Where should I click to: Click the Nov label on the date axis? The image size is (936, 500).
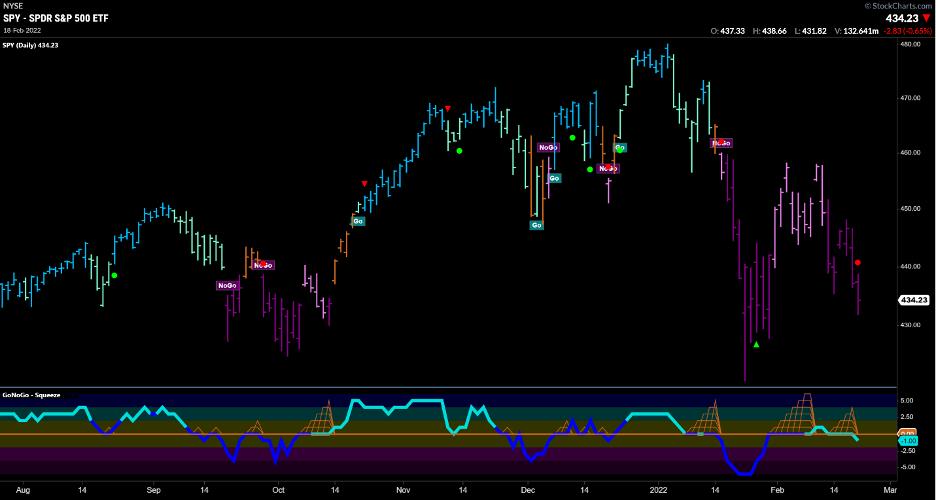click(403, 488)
